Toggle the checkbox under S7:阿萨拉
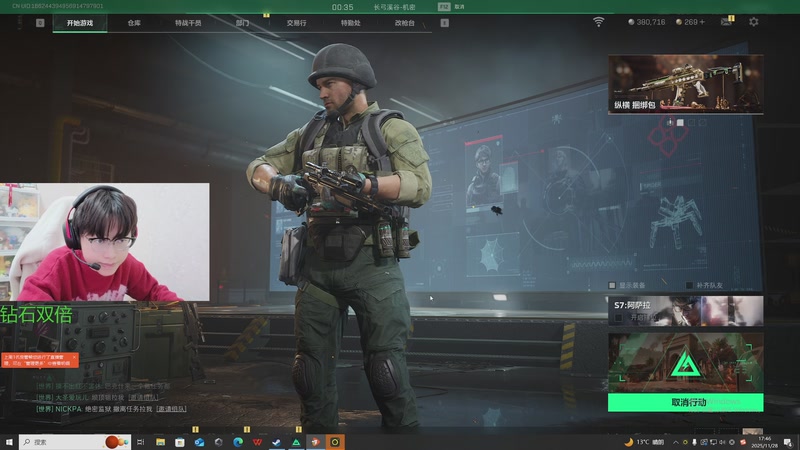Screen dimensions: 800x450 pos(618,318)
